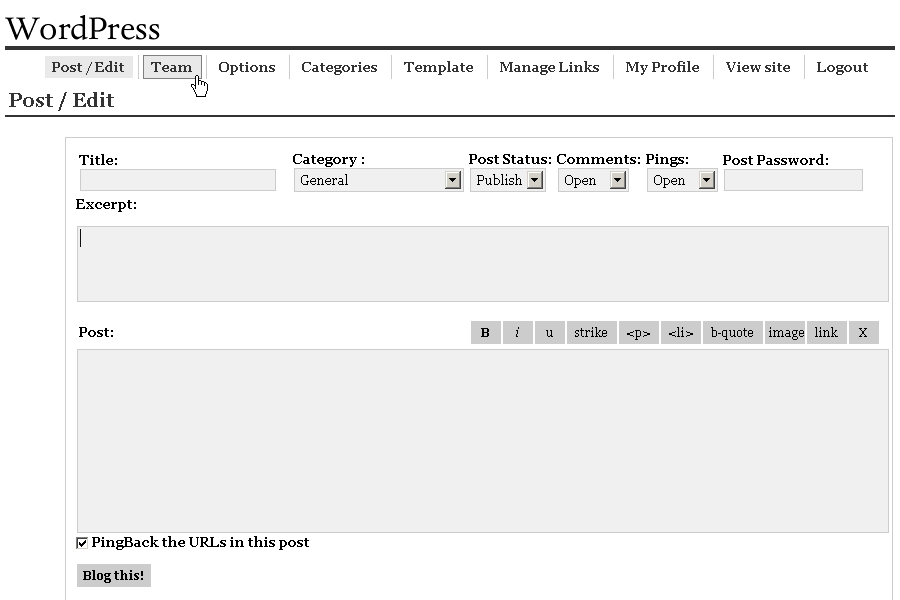Insert an image using the image button

click(785, 333)
